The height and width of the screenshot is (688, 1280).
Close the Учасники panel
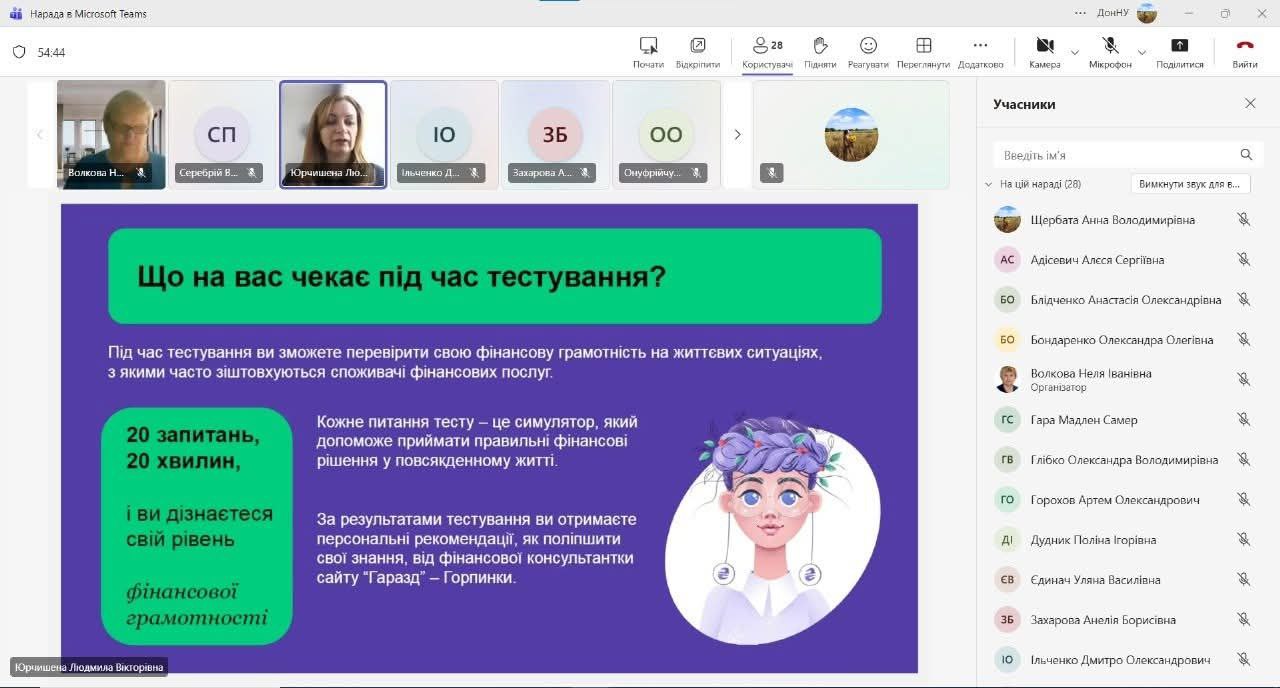(x=1250, y=104)
